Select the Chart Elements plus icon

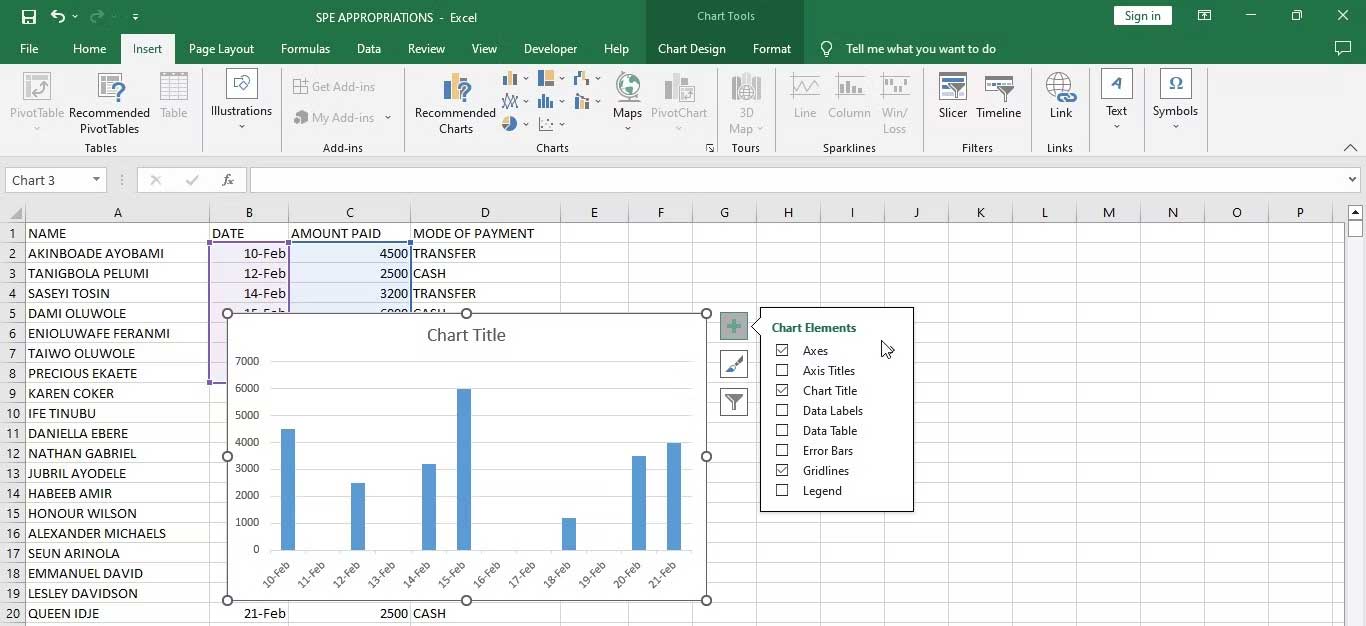734,326
